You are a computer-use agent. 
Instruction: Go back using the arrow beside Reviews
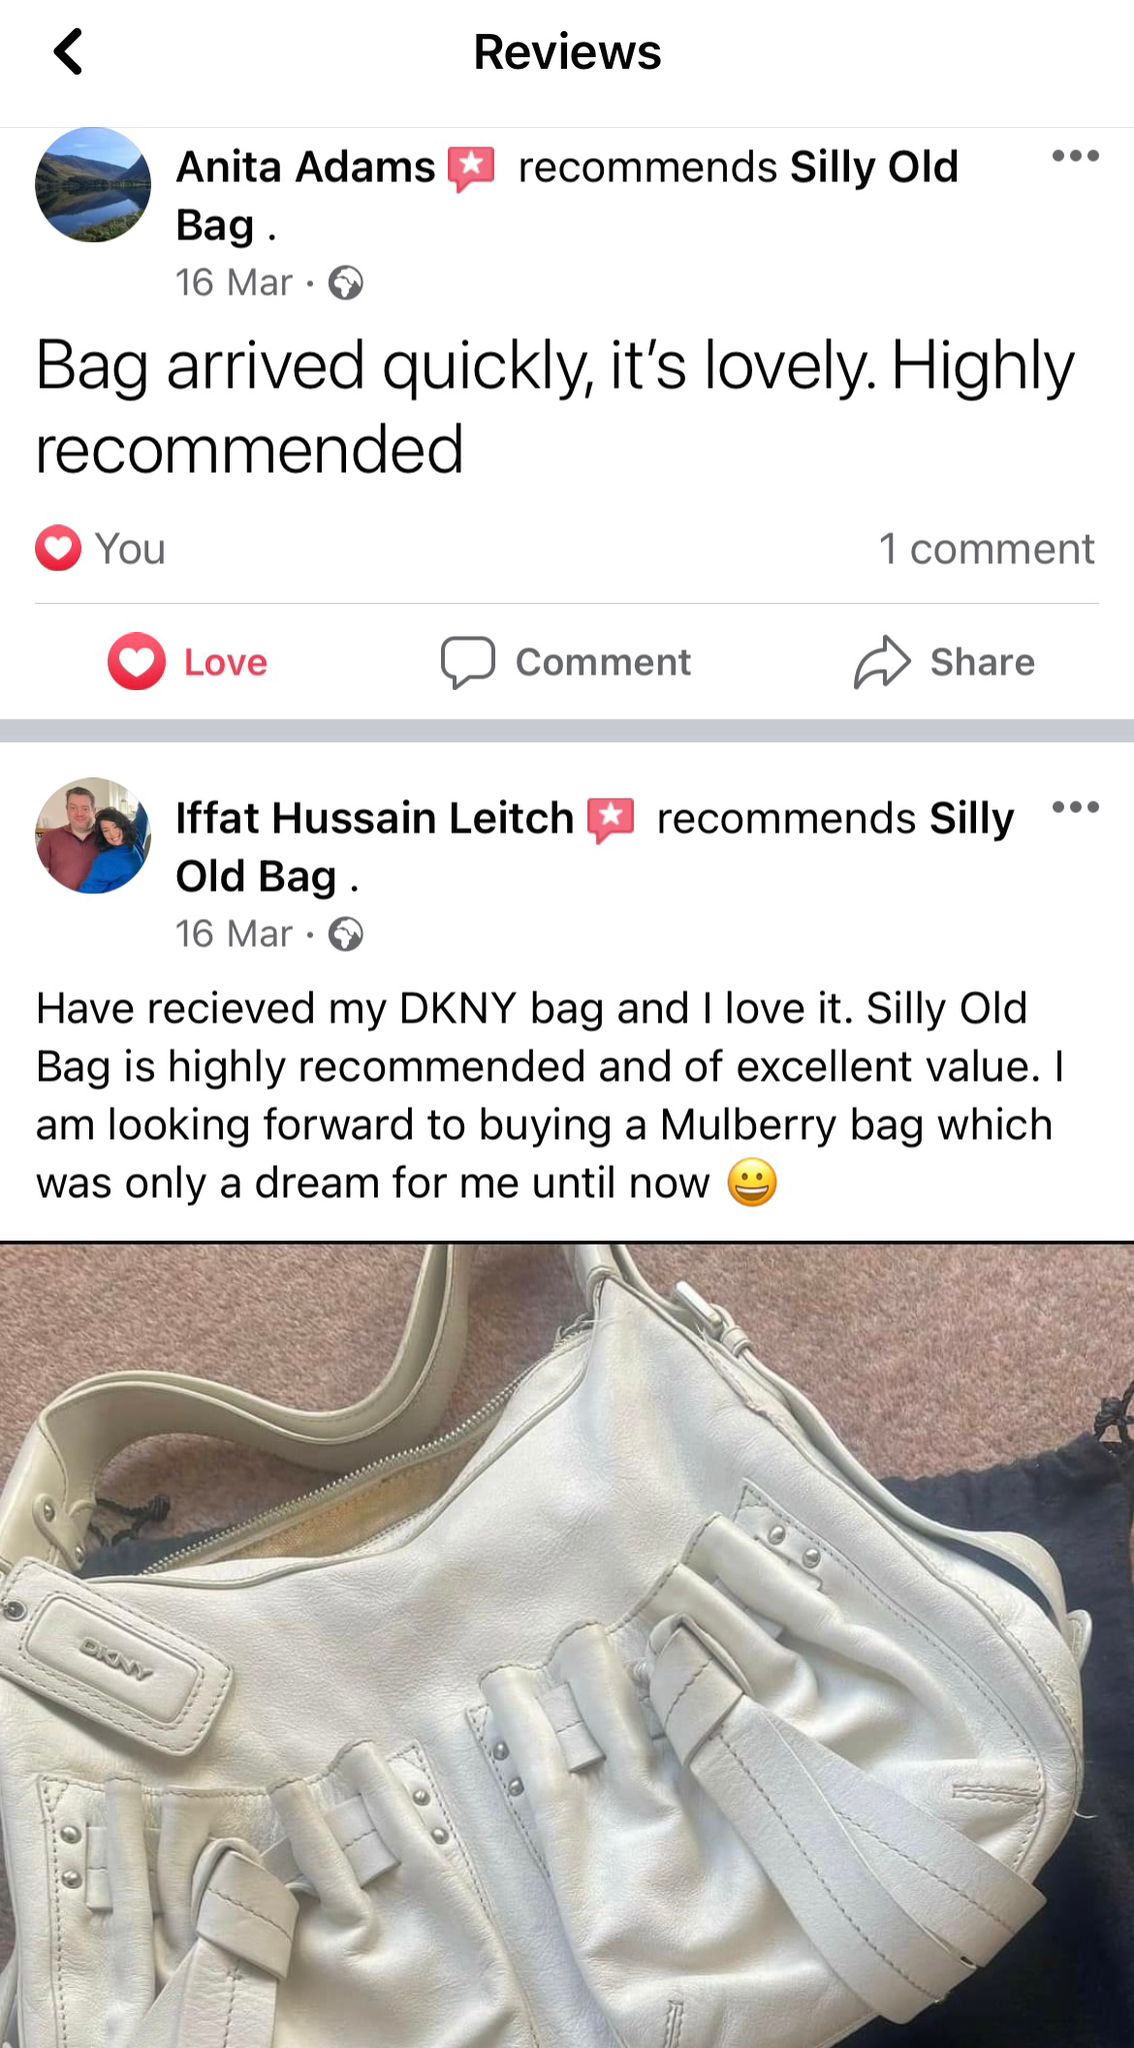point(68,52)
